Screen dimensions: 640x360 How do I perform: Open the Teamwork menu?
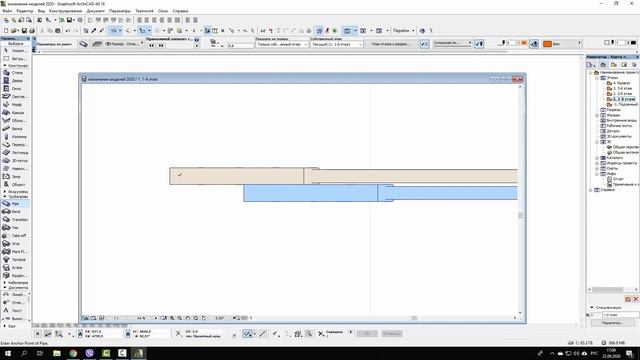144,11
